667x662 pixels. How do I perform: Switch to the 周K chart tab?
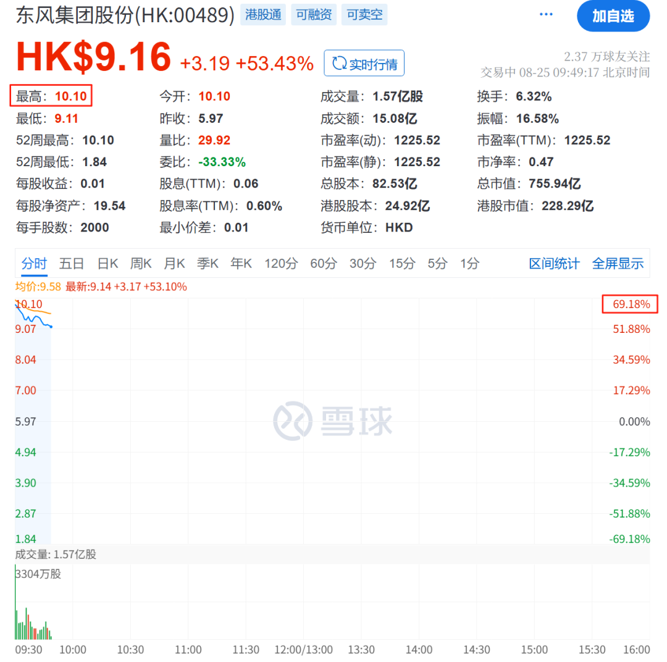(x=141, y=264)
